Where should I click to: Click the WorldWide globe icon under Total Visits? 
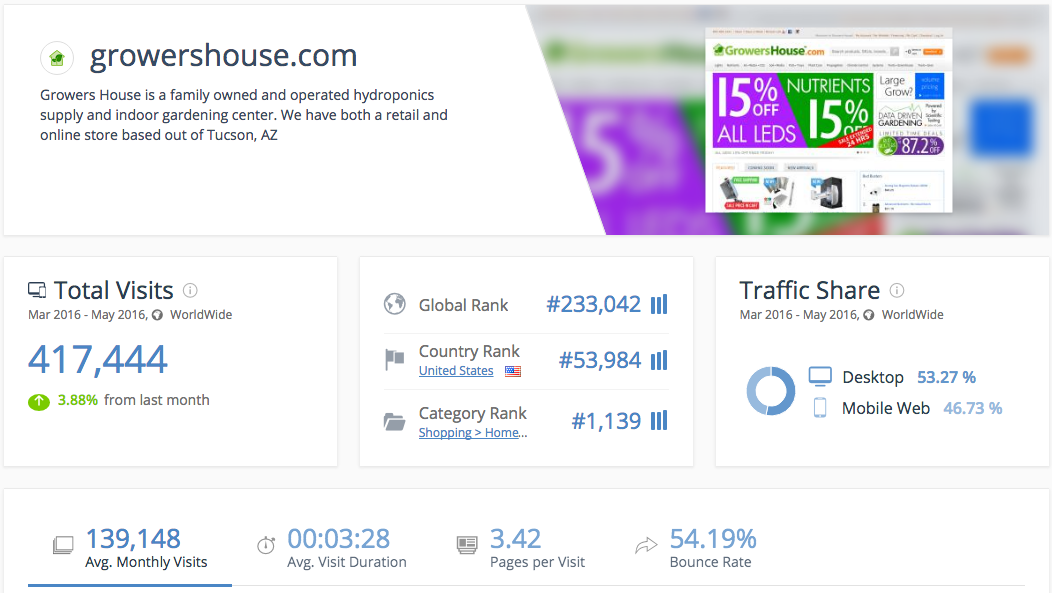coord(157,315)
